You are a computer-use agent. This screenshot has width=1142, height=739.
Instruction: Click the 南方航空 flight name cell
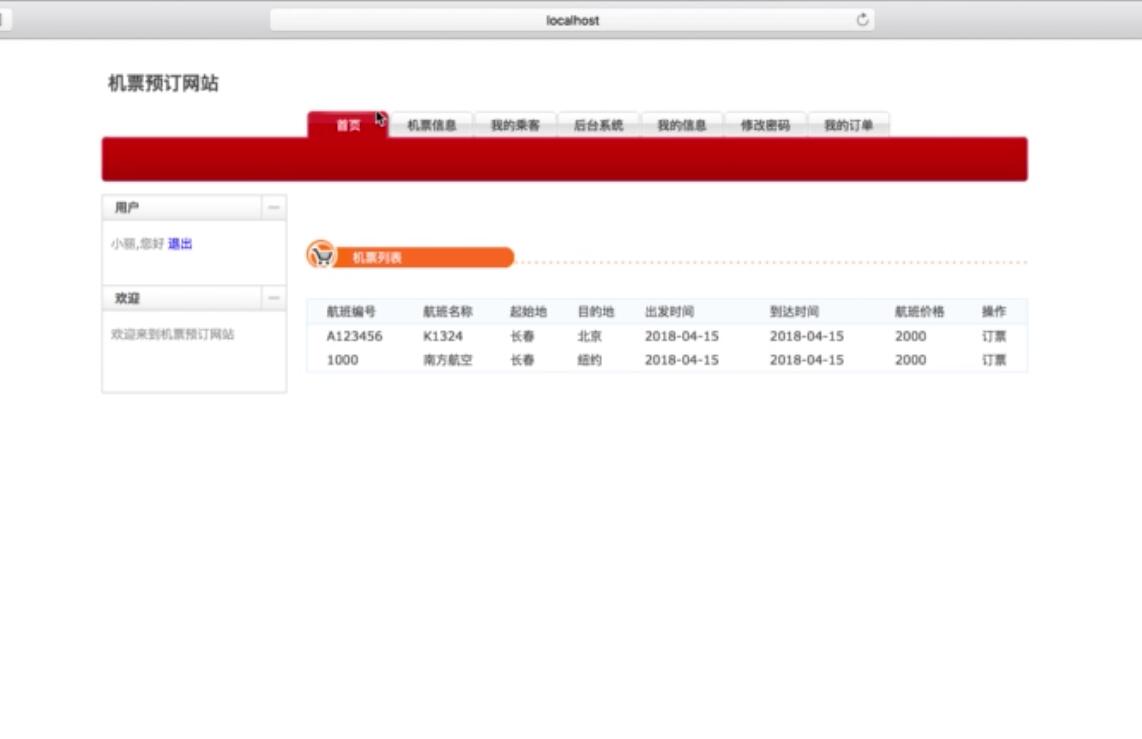[447, 360]
